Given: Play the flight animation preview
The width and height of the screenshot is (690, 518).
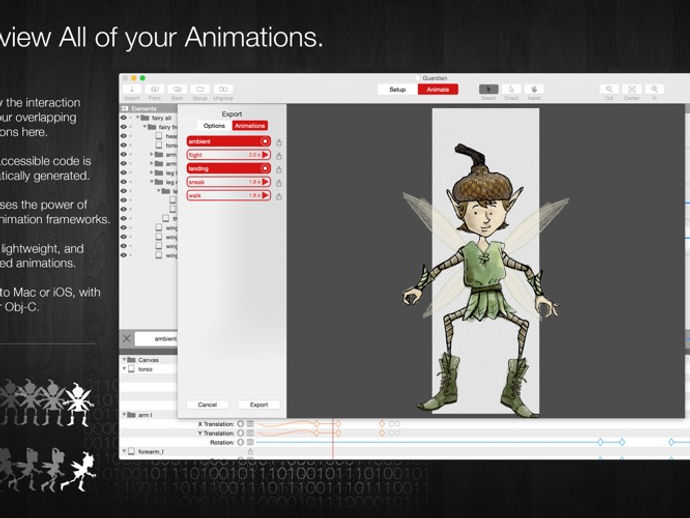Looking at the screenshot, I should [x=265, y=155].
